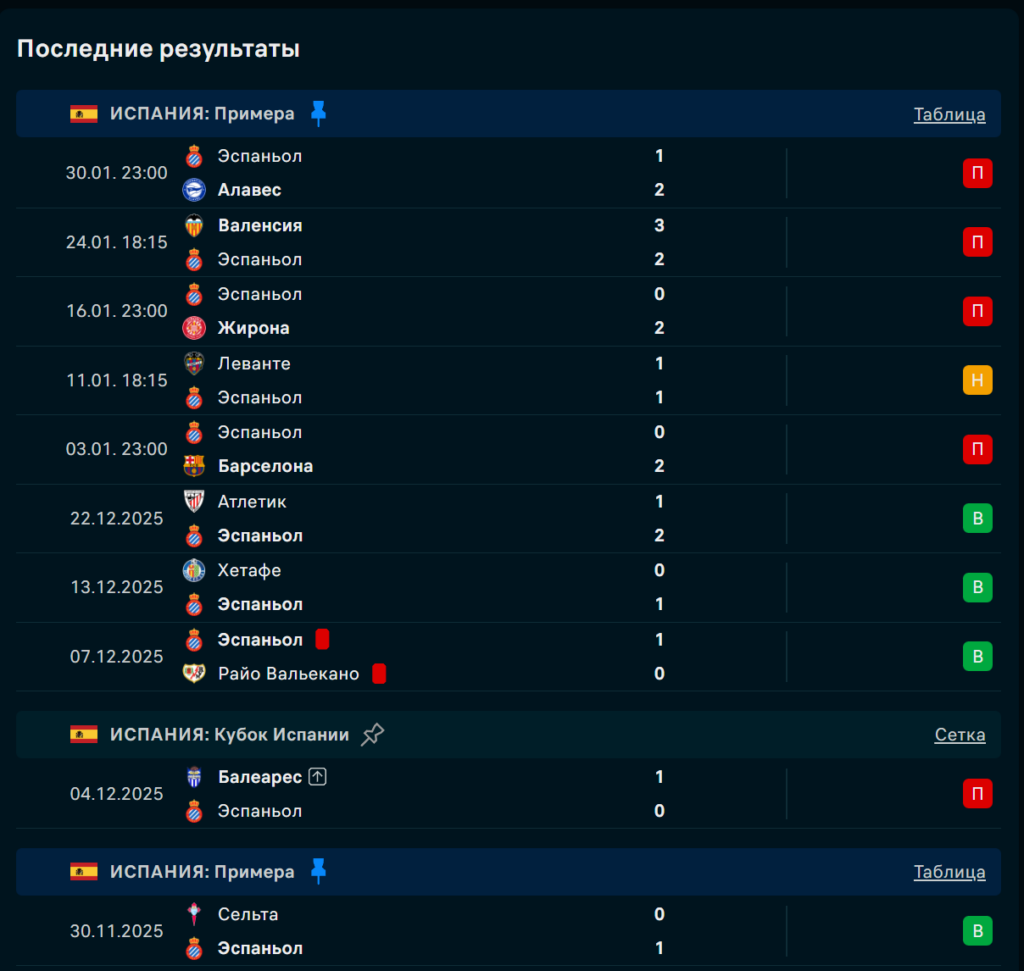Image resolution: width=1024 pixels, height=971 pixels.
Task: Open the Сетка bracket link
Action: point(959,735)
